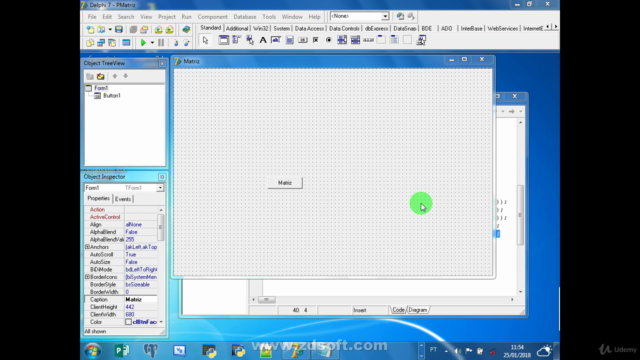Image resolution: width=640 pixels, height=360 pixels.
Task: Select the ComboBox component in the palette
Action: pos(355,40)
